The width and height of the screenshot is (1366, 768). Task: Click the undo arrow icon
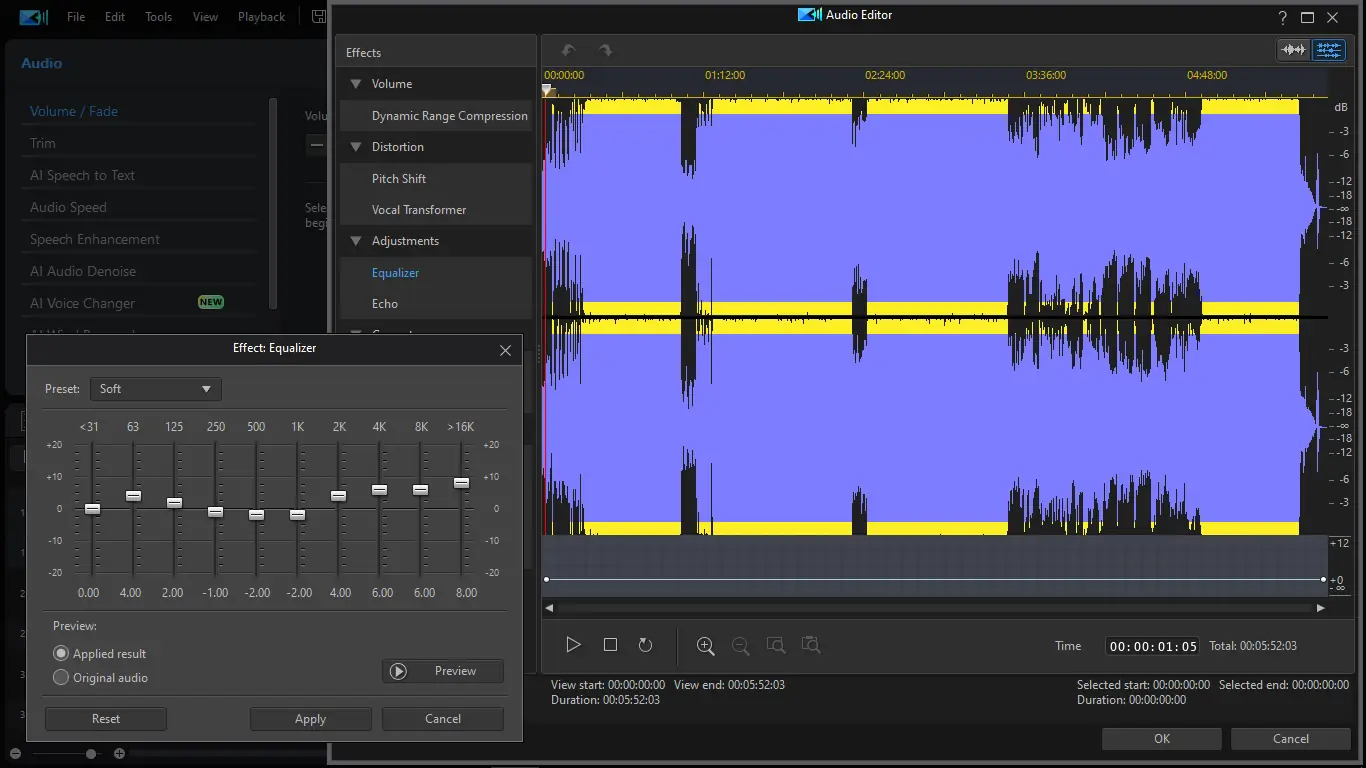point(568,50)
